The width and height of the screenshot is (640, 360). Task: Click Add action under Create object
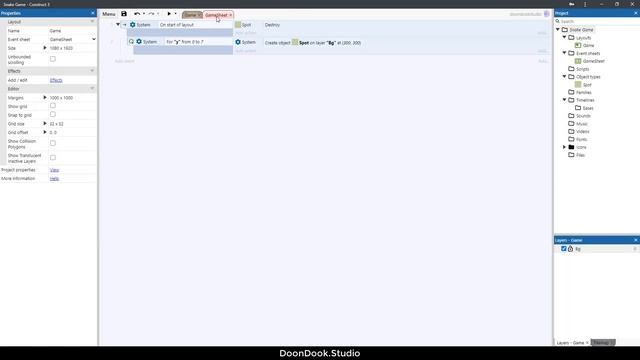pos(245,51)
